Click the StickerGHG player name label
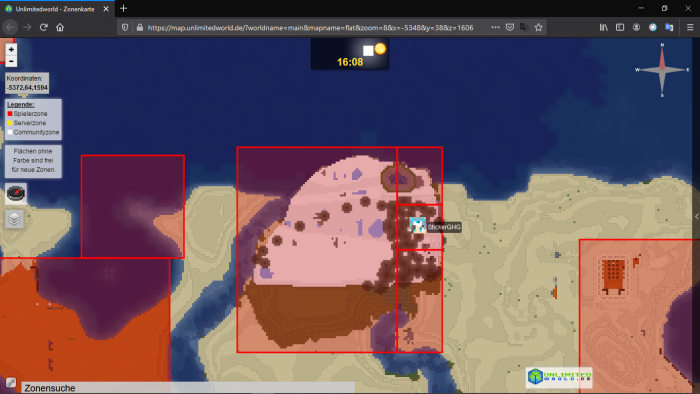The image size is (700, 394). 444,227
